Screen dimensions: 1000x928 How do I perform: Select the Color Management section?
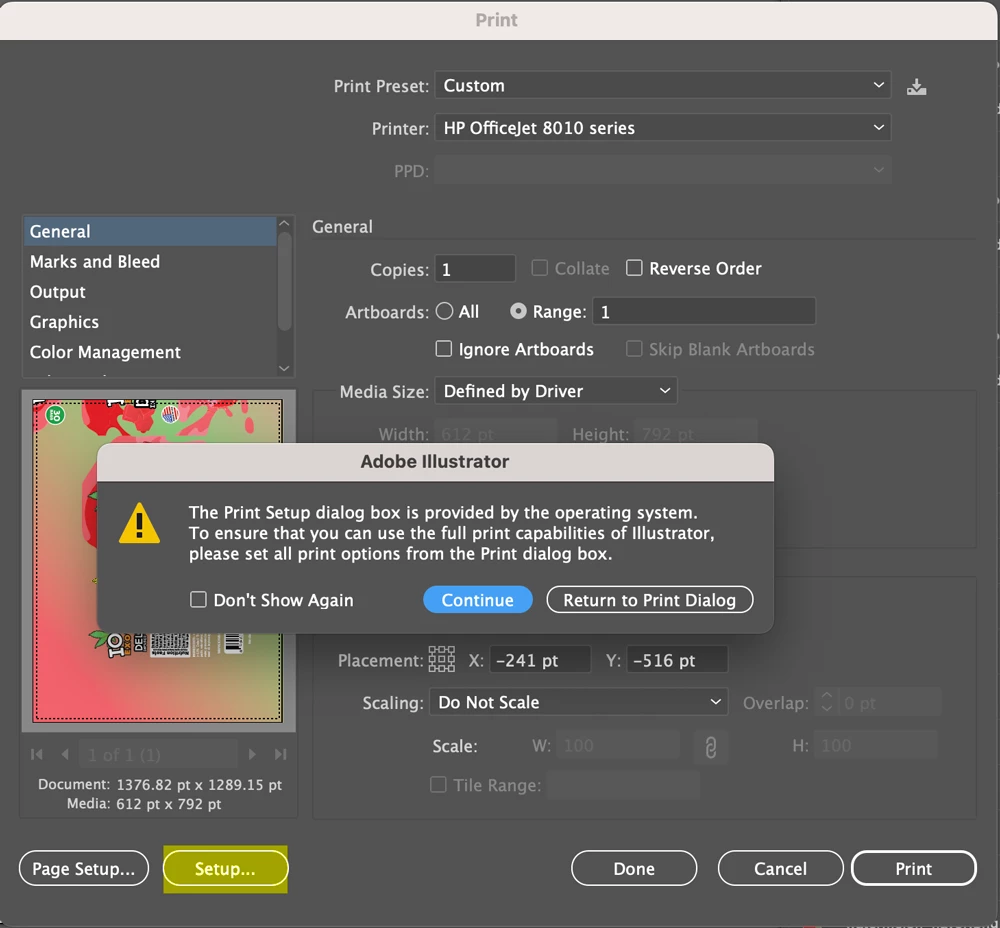point(151,351)
